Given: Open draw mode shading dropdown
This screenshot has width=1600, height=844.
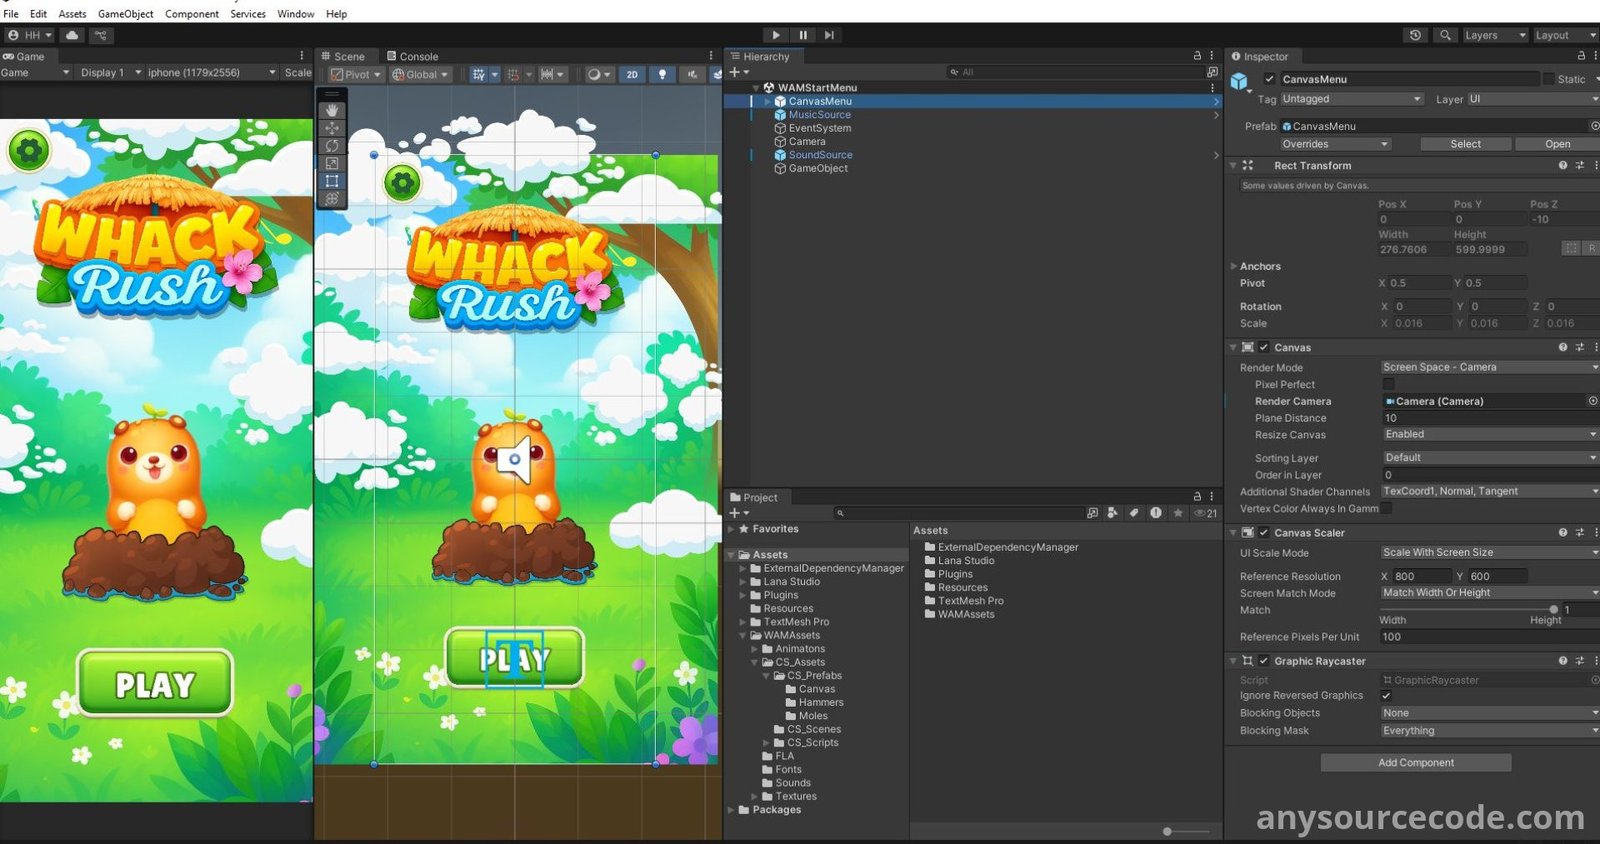Looking at the screenshot, I should (599, 74).
